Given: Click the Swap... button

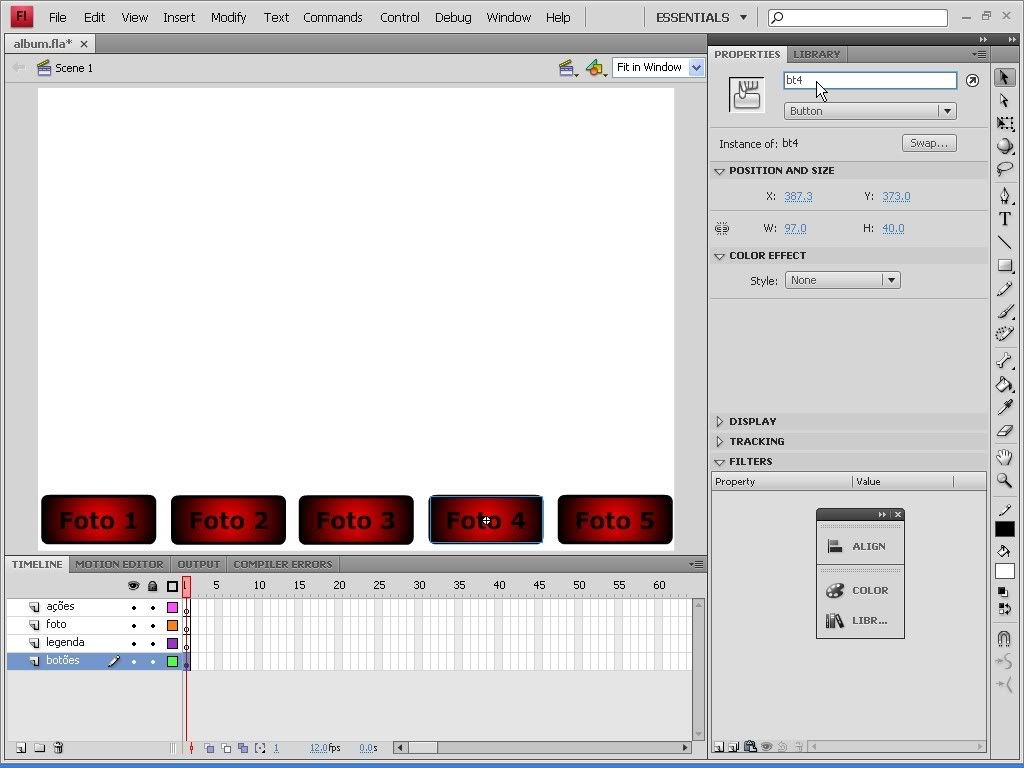Looking at the screenshot, I should pos(928,143).
